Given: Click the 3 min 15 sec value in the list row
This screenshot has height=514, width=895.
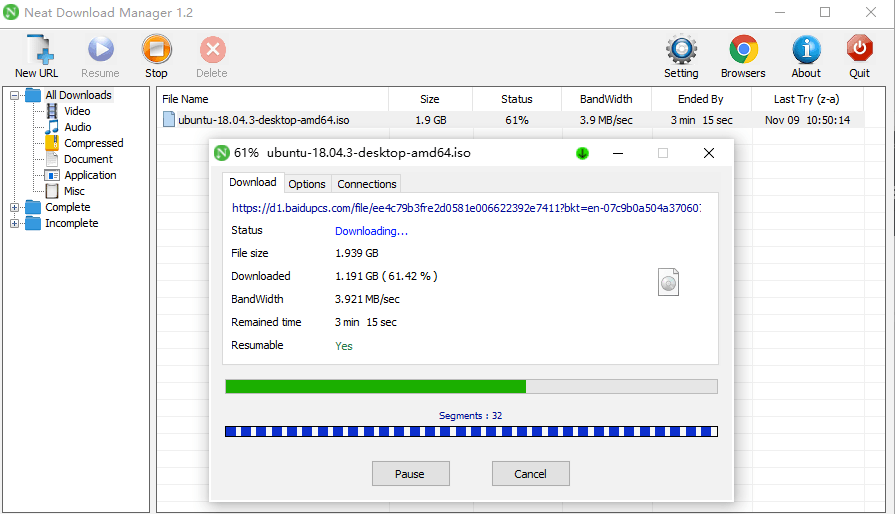Looking at the screenshot, I should tap(702, 120).
